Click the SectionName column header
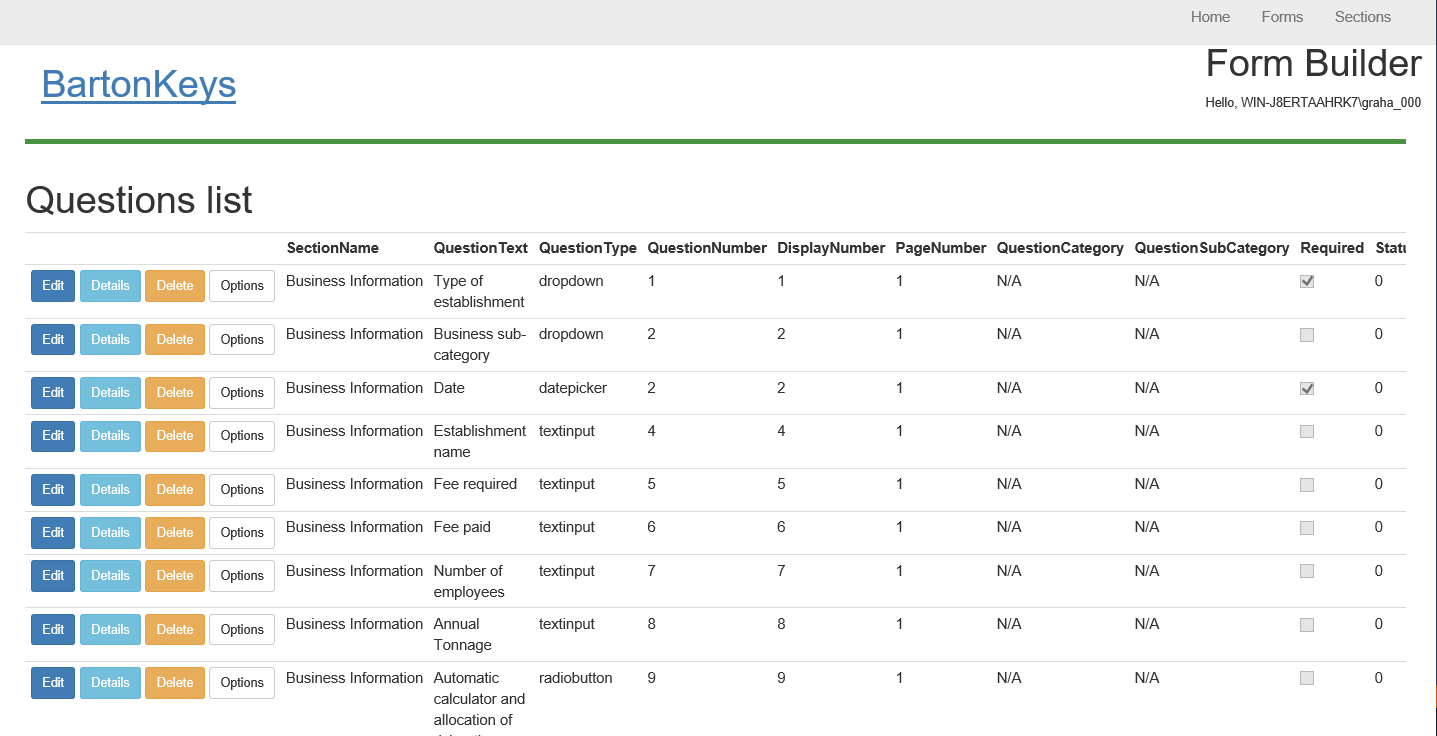The height and width of the screenshot is (736, 1437). (x=333, y=248)
